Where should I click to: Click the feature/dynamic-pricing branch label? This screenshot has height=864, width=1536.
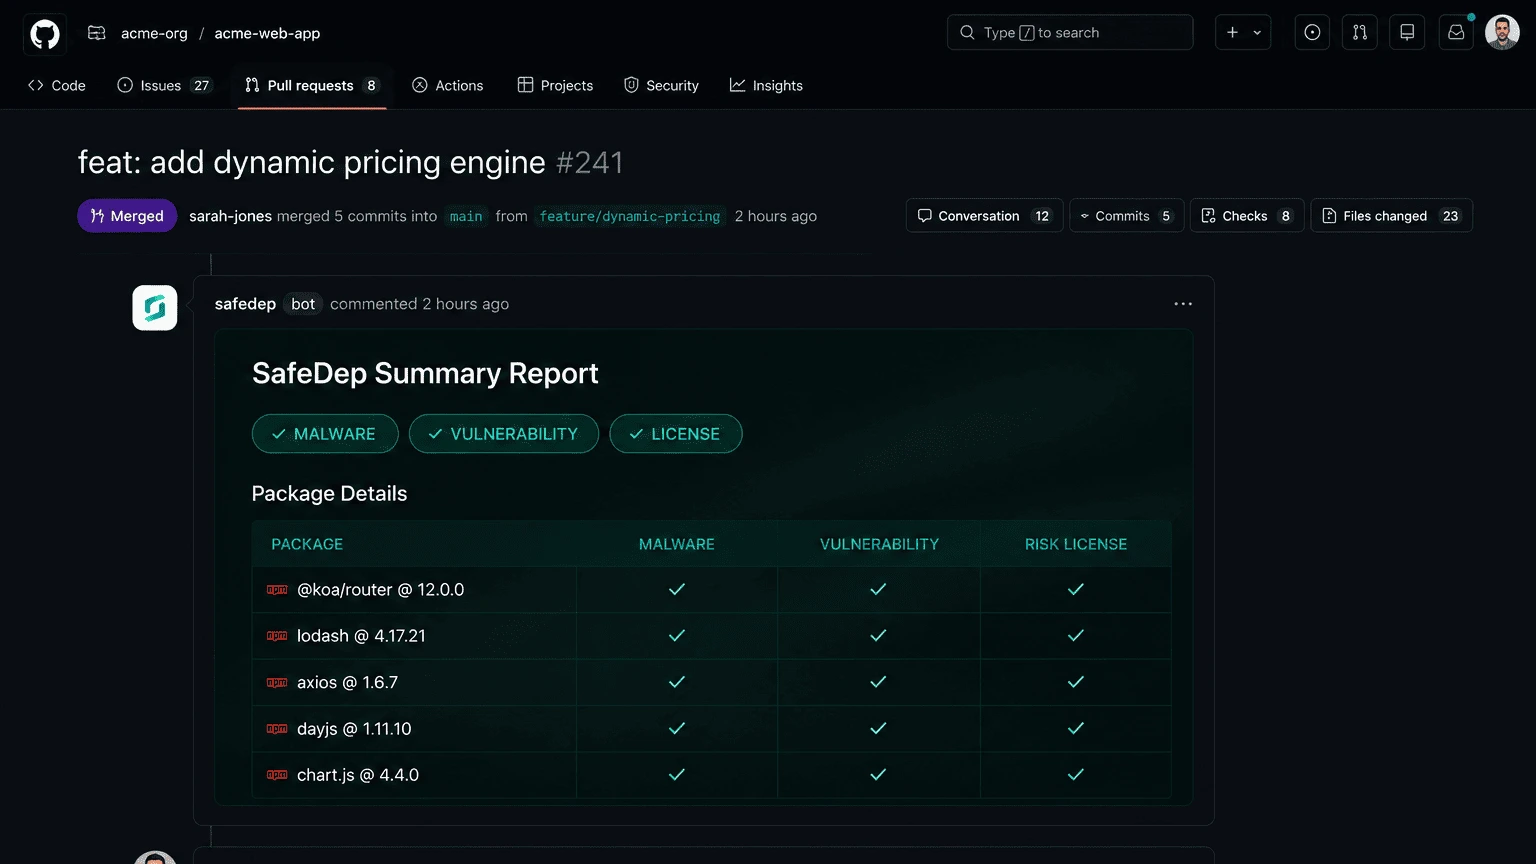point(630,216)
